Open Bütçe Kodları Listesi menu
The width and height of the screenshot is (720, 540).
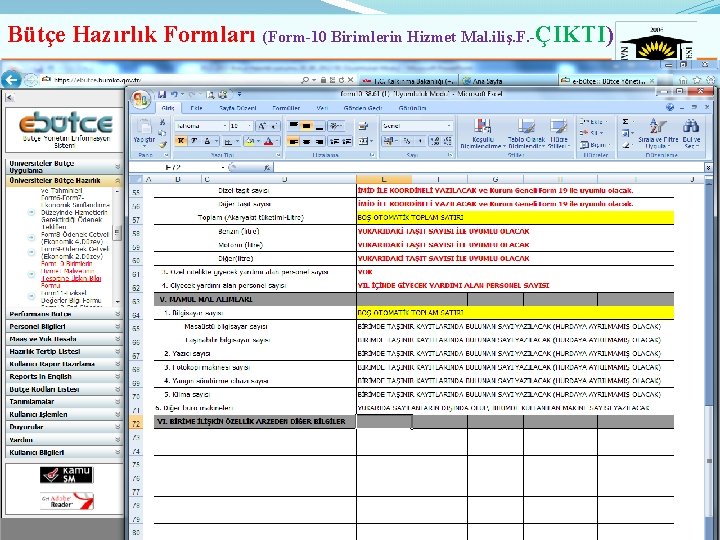coord(64,389)
